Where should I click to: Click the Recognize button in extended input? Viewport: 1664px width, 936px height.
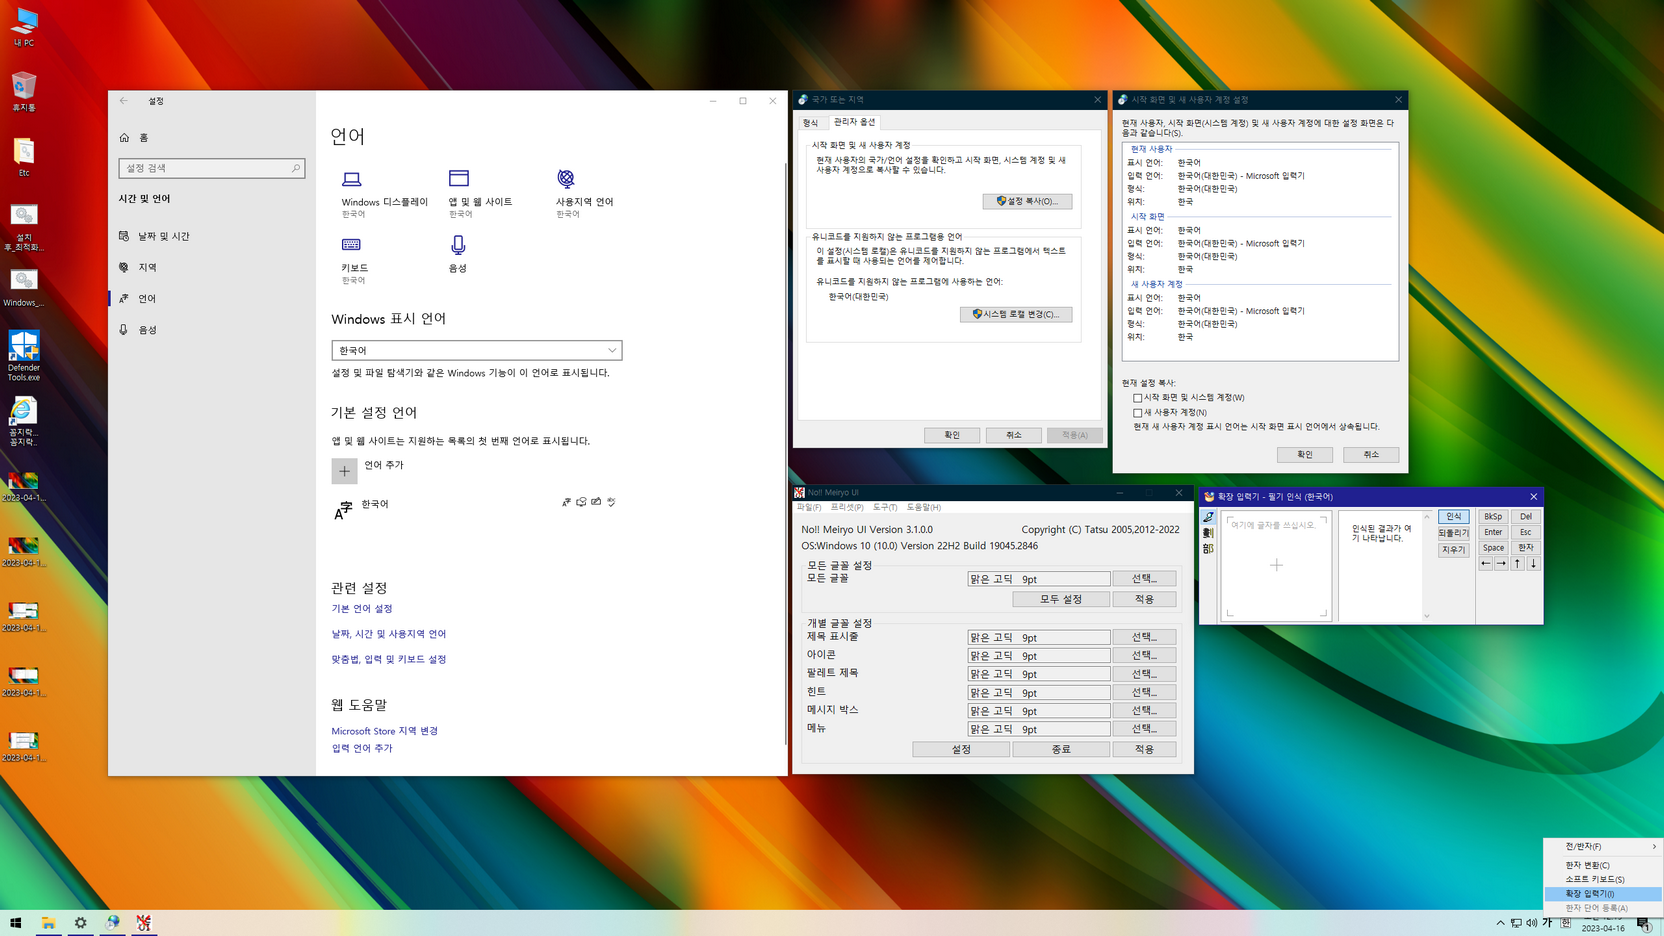point(1454,517)
